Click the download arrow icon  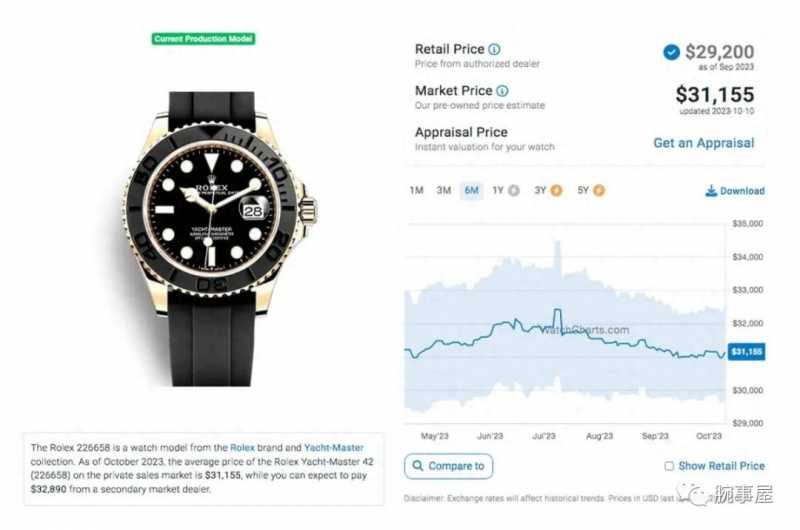point(711,191)
